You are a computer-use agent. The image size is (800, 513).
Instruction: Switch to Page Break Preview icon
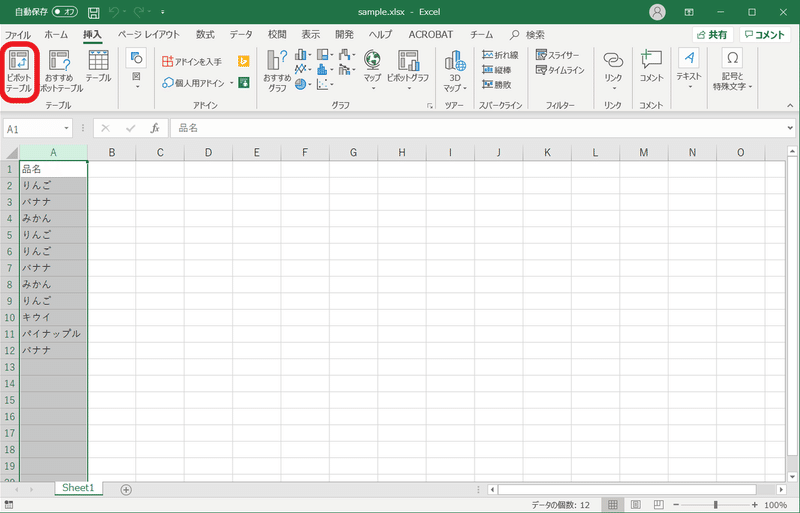659,505
